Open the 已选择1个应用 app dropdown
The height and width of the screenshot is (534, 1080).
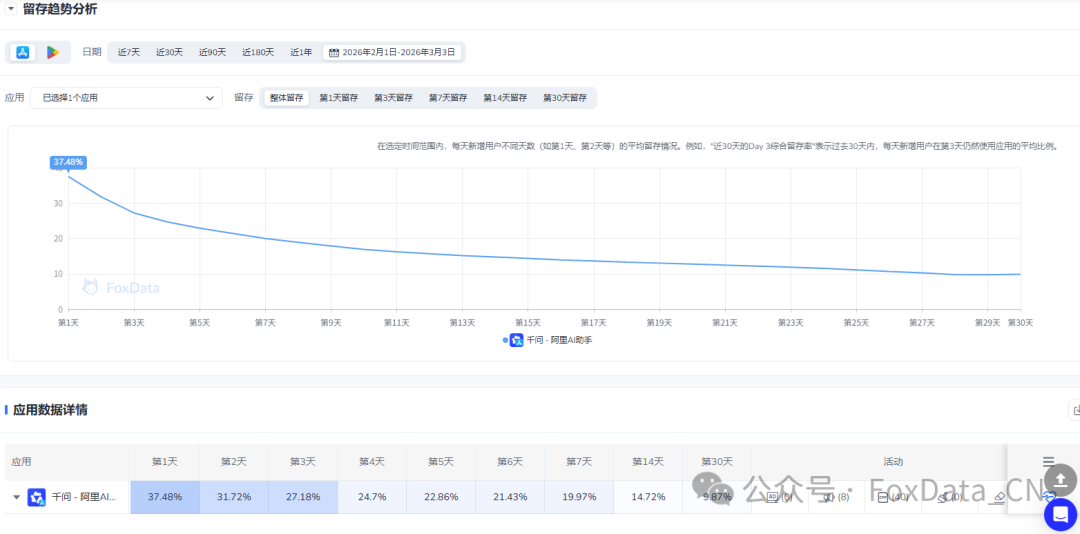point(126,98)
